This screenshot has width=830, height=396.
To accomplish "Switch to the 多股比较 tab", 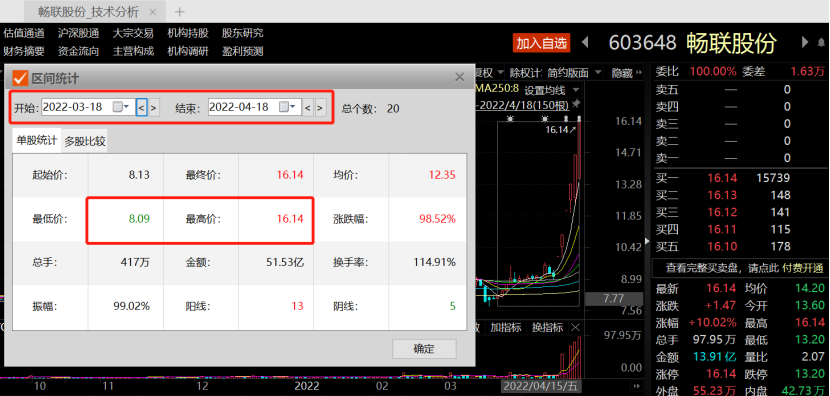I will (x=85, y=141).
